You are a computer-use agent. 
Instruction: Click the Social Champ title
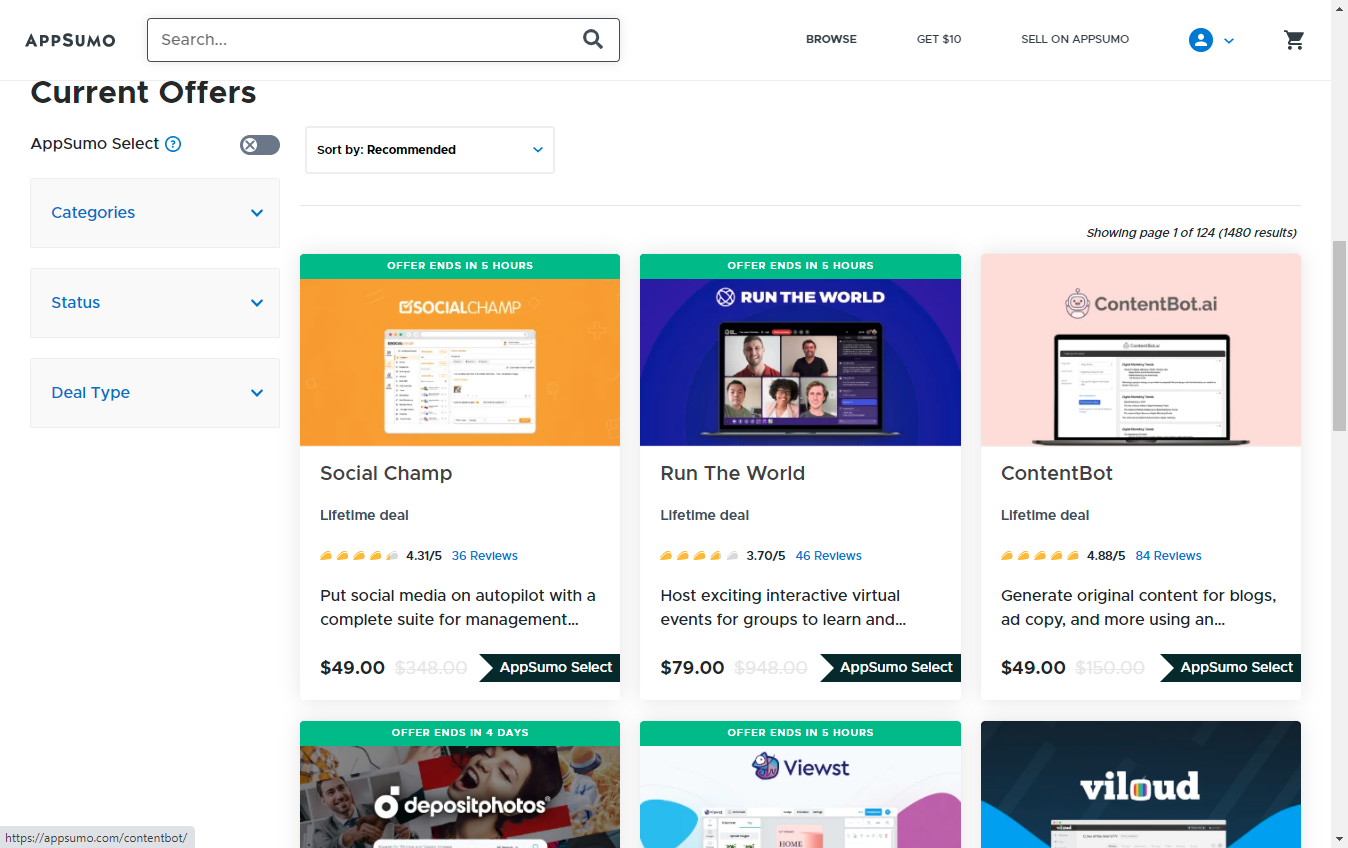point(386,474)
